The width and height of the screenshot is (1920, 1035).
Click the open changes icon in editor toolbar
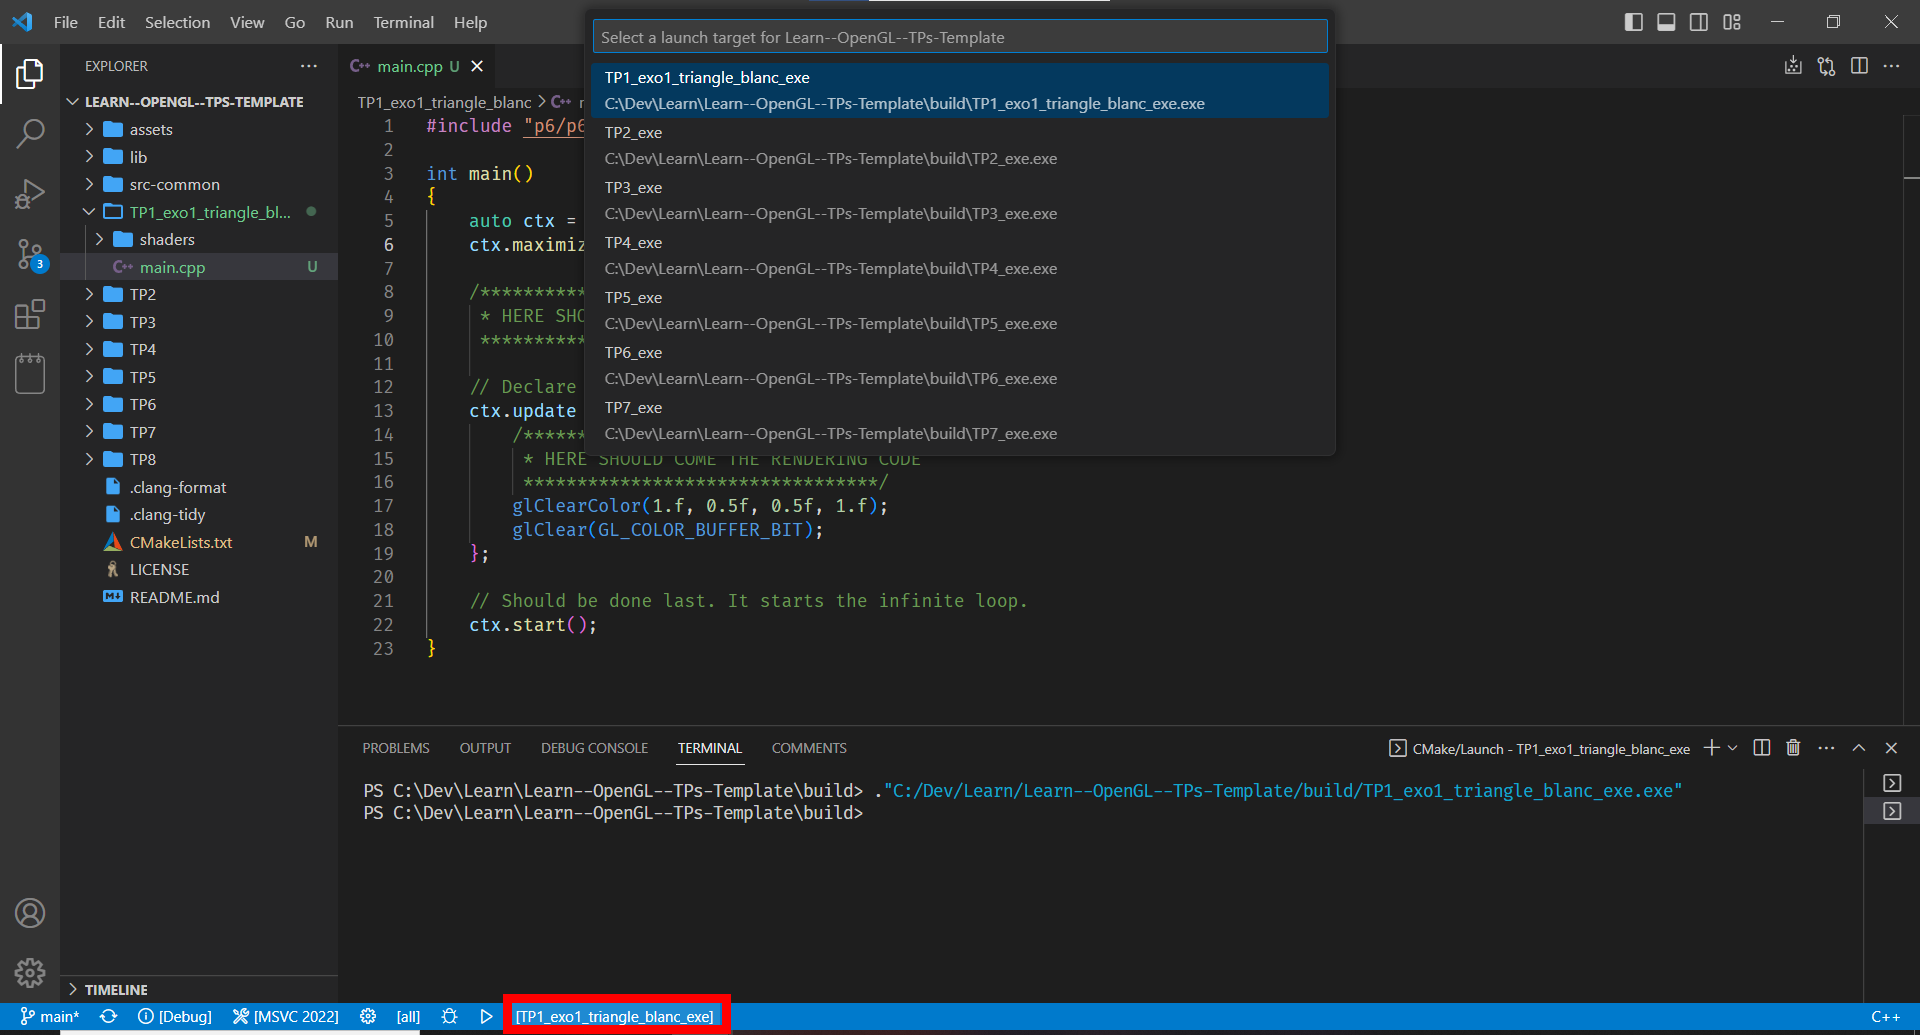[1826, 66]
